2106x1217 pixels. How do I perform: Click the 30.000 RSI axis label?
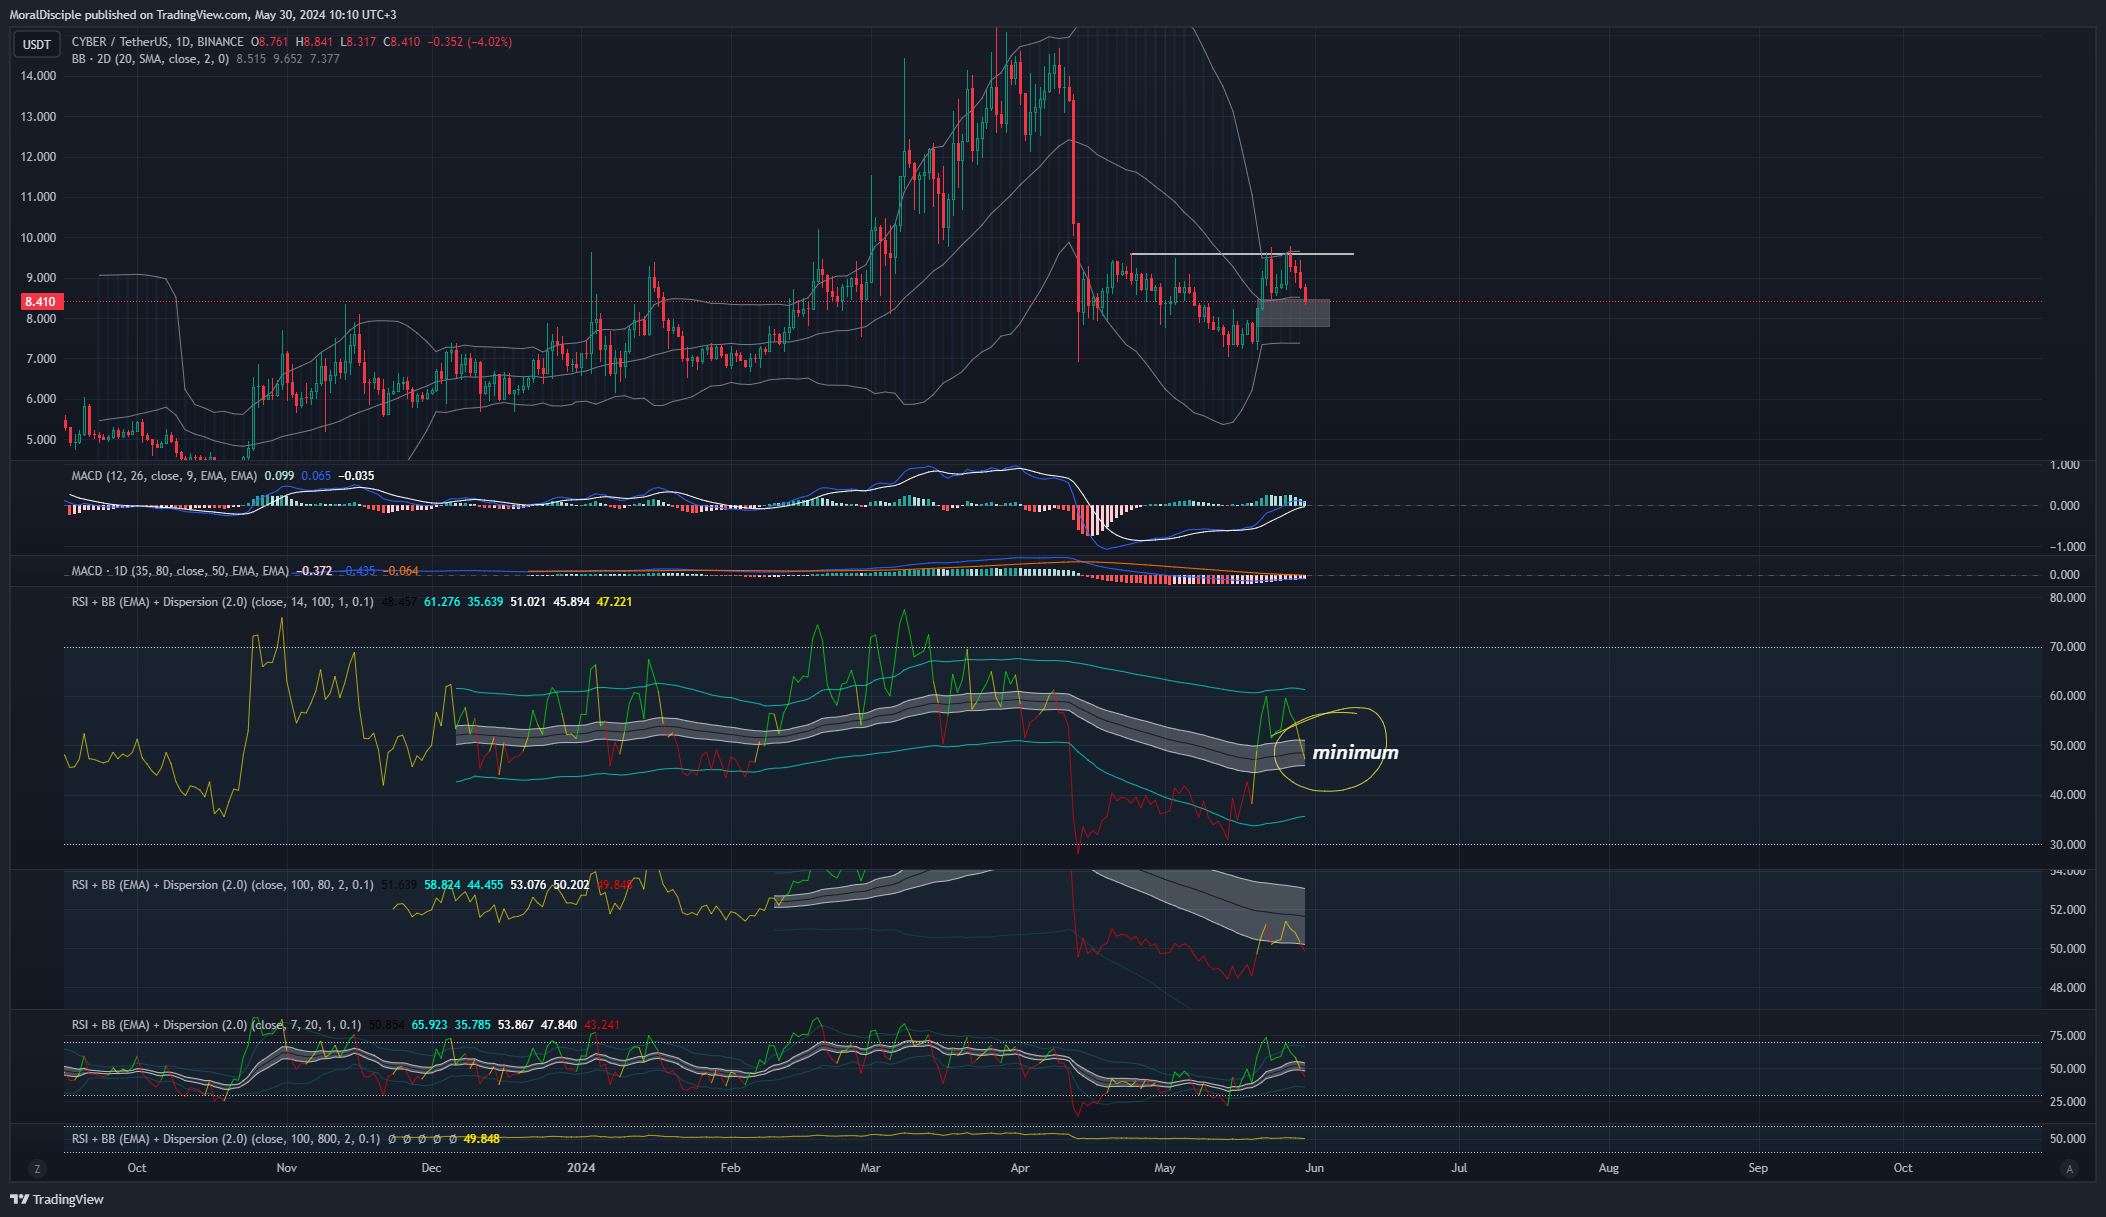[2067, 845]
